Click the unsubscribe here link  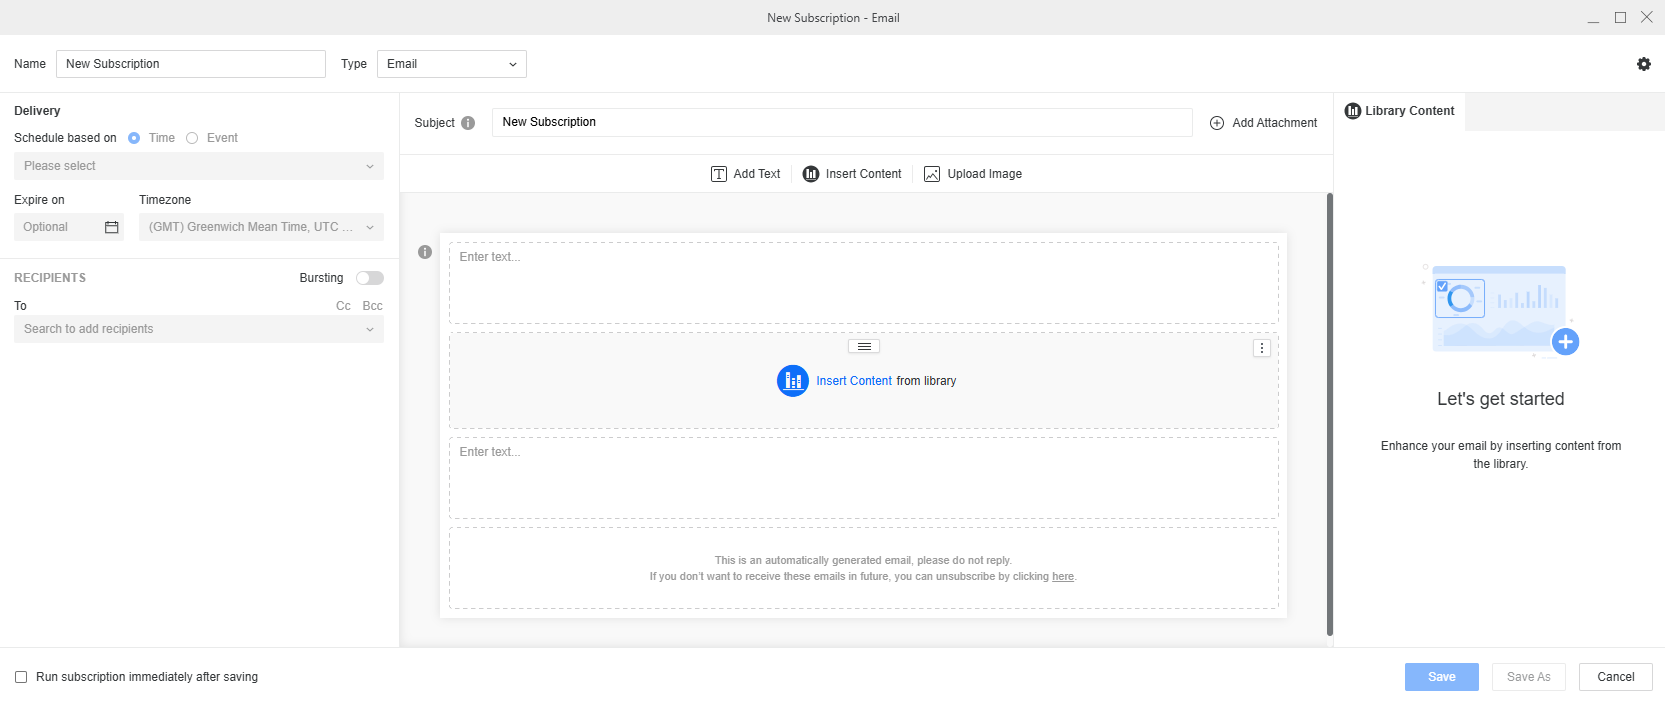point(1063,577)
